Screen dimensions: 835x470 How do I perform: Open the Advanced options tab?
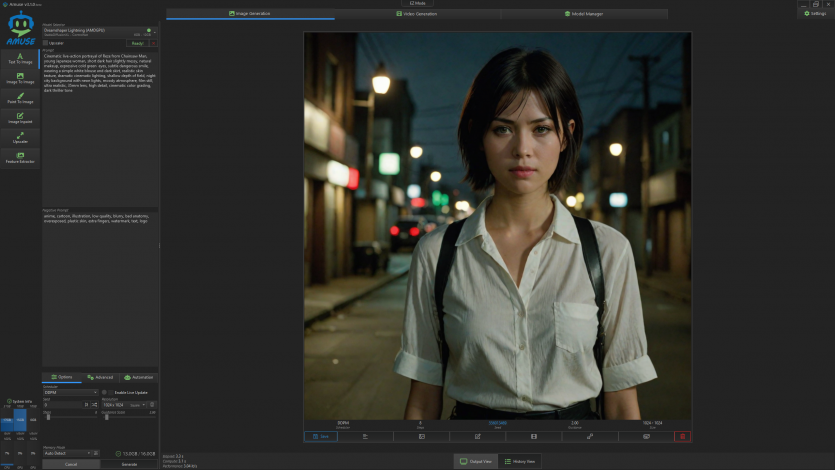tap(99, 377)
